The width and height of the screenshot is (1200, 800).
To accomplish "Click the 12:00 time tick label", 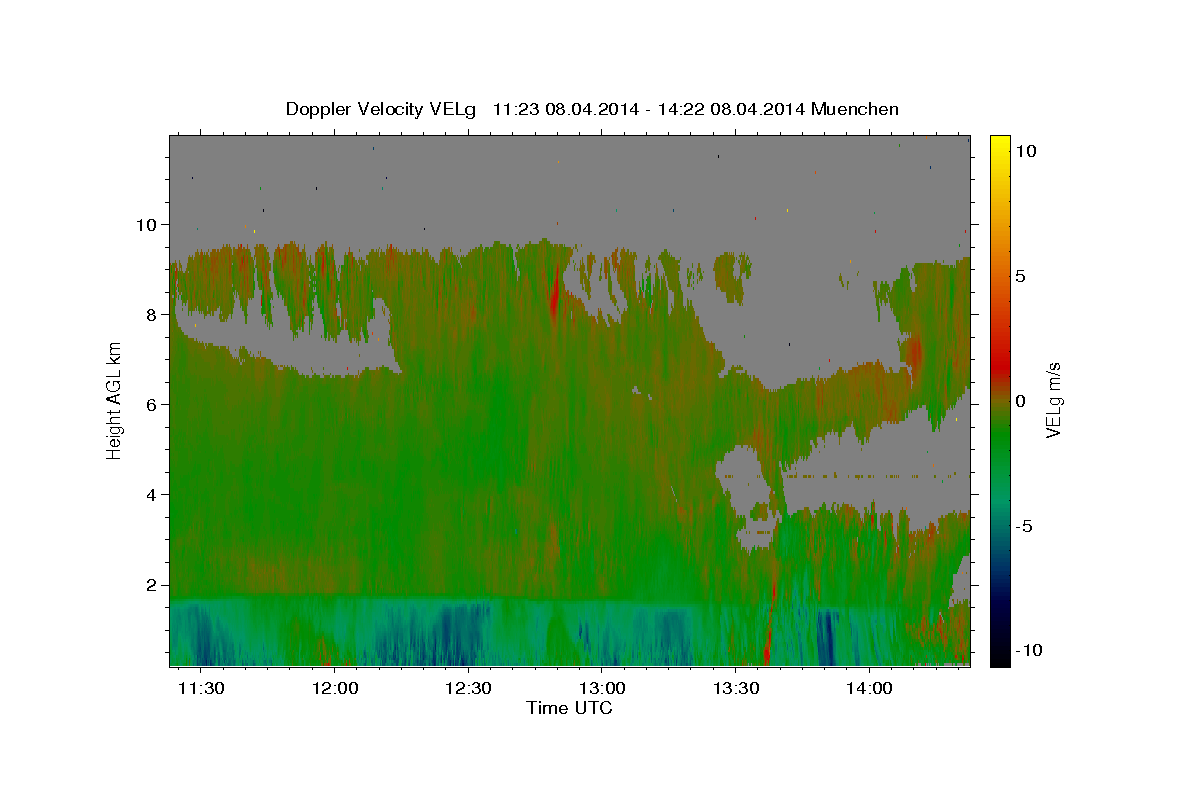I will coord(335,689).
